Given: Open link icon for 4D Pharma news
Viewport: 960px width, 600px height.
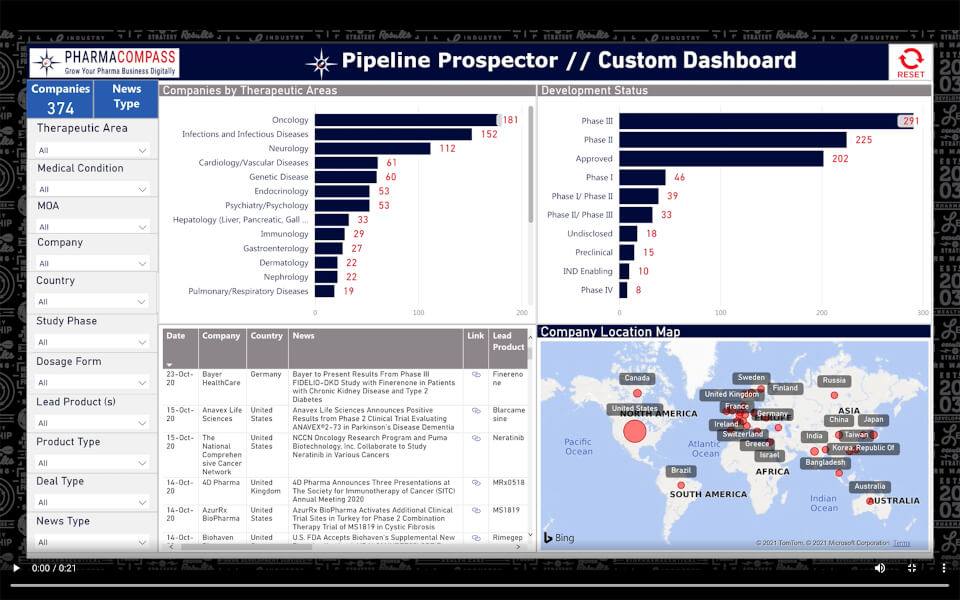Looking at the screenshot, I should tap(476, 482).
